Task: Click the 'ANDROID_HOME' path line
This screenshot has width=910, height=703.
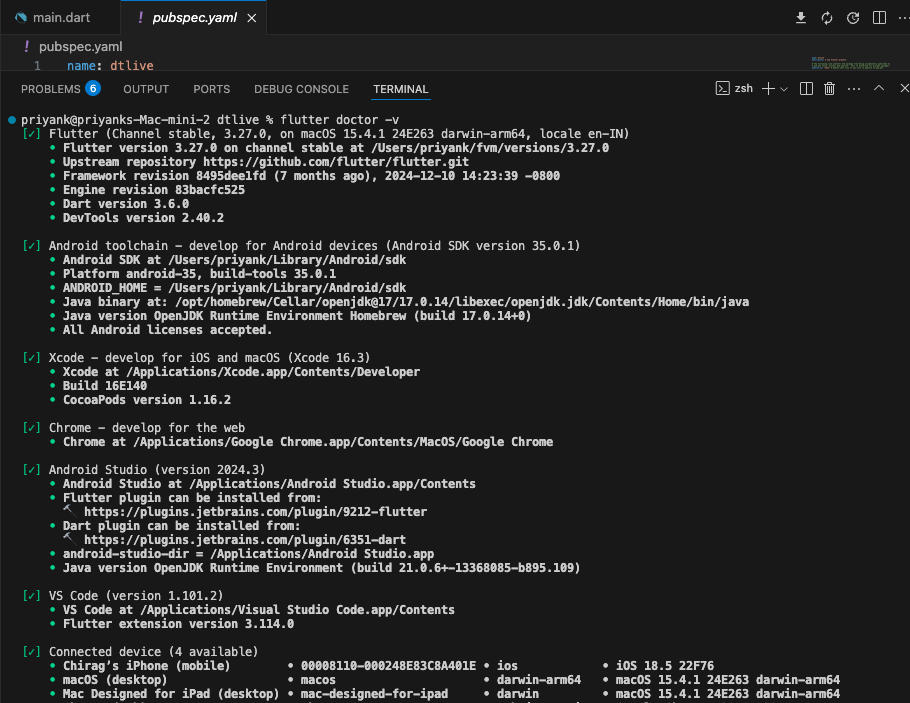Action: [x=234, y=288]
